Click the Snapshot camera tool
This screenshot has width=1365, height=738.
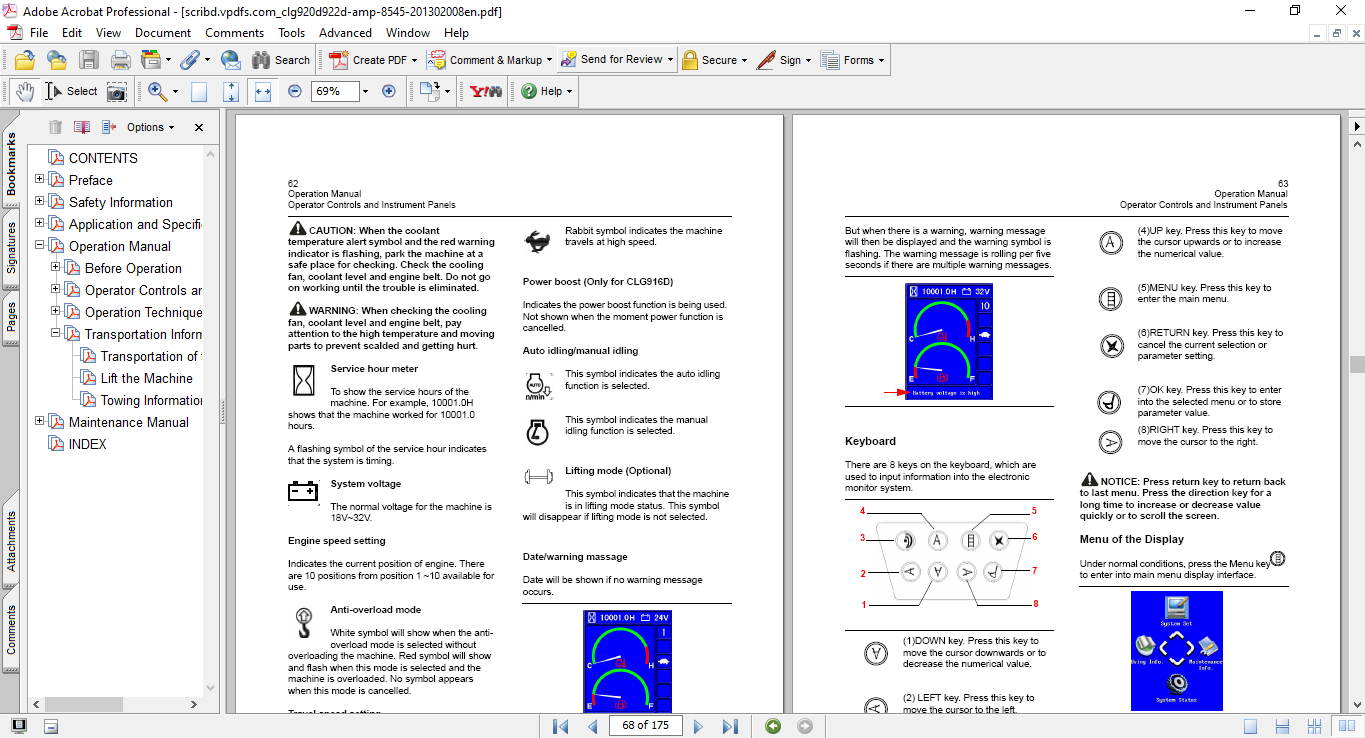pos(117,91)
